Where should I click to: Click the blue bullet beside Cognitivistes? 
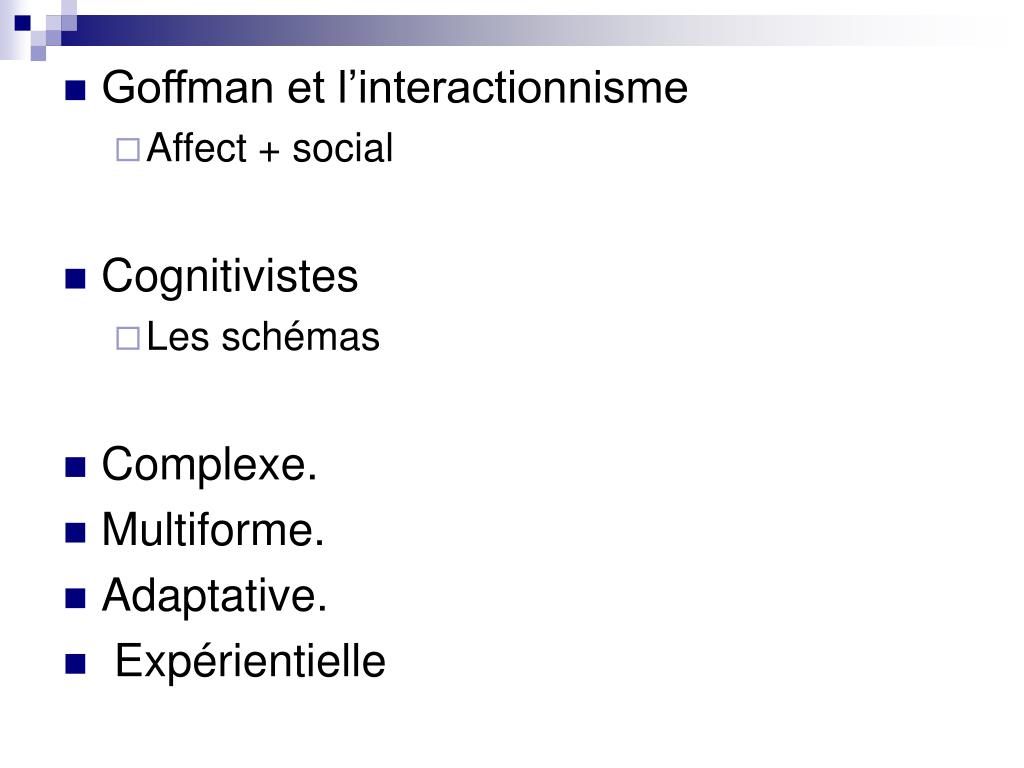(75, 279)
